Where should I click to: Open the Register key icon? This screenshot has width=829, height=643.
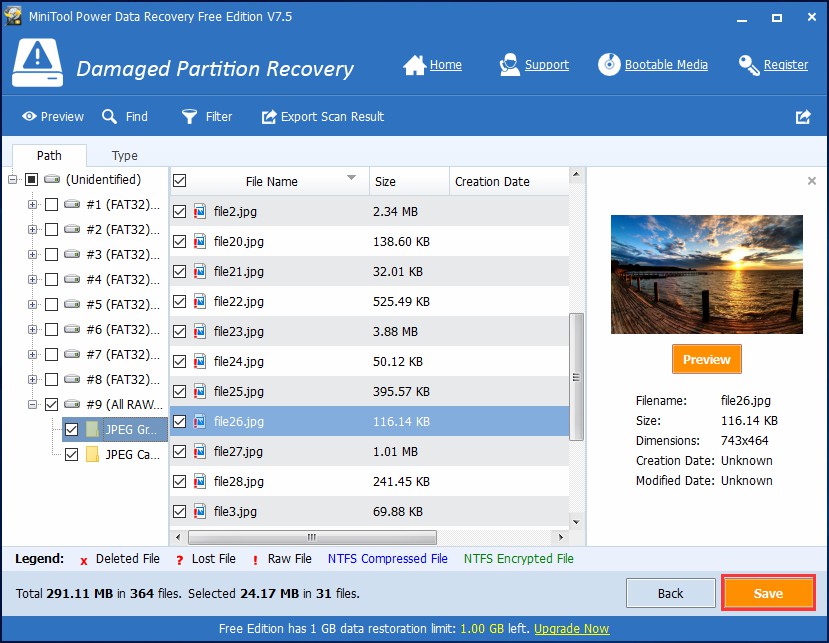(749, 64)
